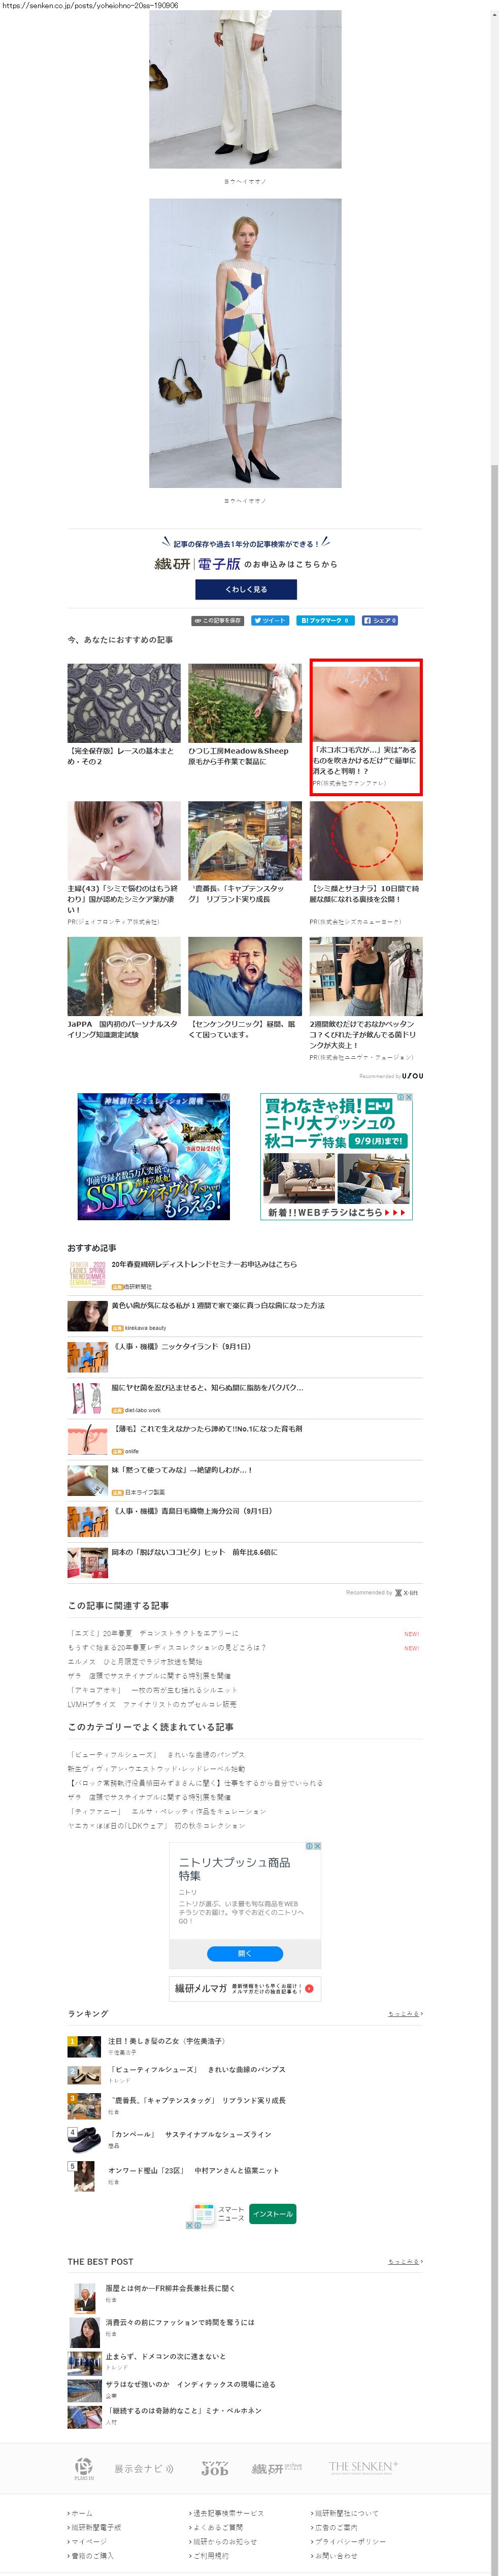499x2576 pixels.
Task: Open 「エズミ」20年春夏 related article
Action: point(153,1633)
